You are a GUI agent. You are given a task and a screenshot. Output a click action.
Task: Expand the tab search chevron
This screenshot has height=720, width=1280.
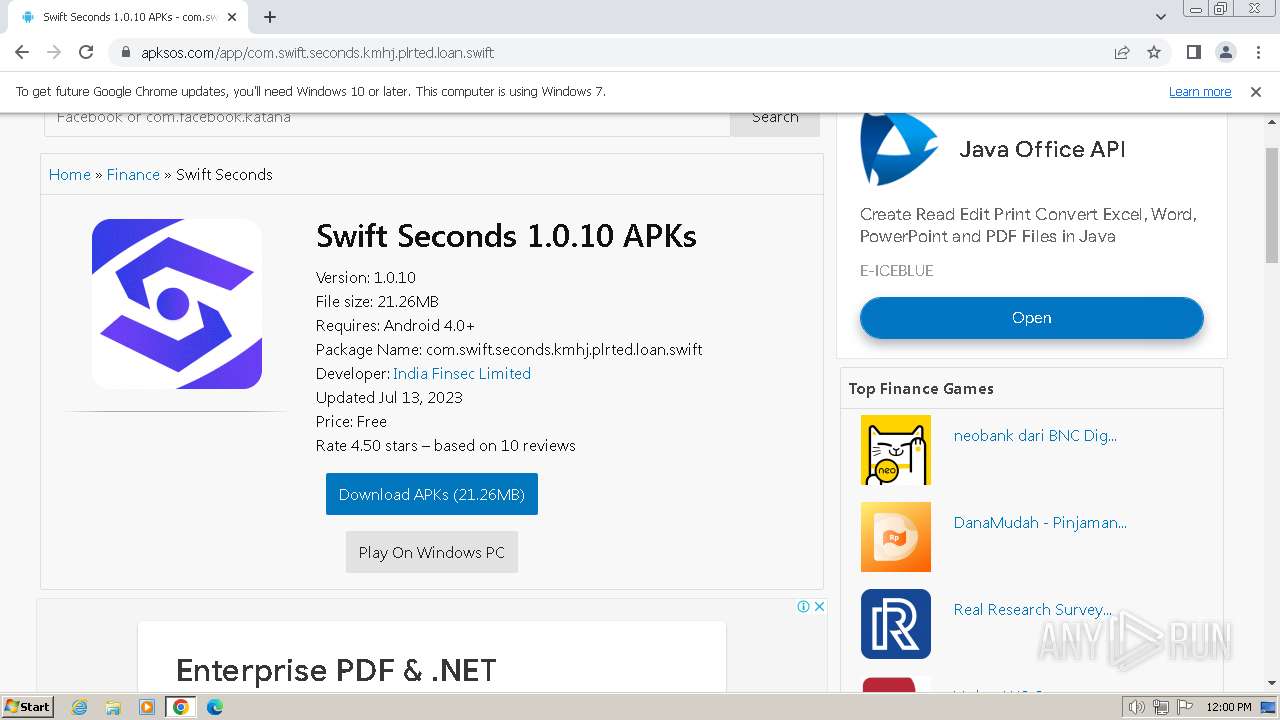tap(1160, 17)
